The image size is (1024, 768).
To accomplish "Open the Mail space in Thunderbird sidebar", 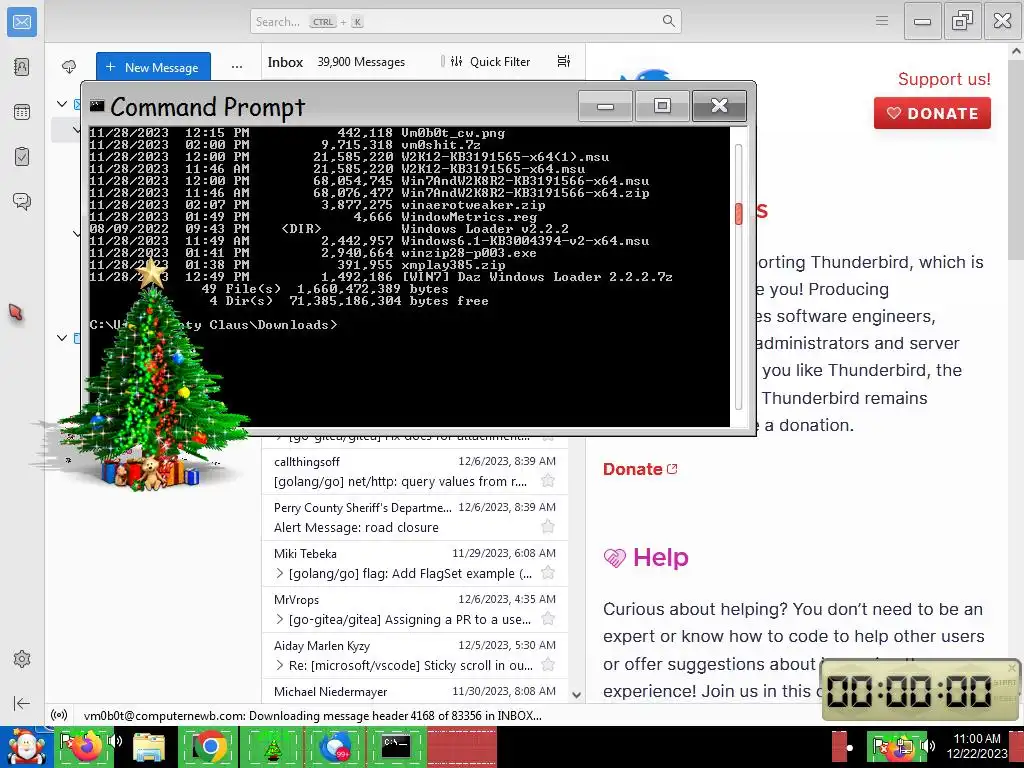I will (x=22, y=22).
